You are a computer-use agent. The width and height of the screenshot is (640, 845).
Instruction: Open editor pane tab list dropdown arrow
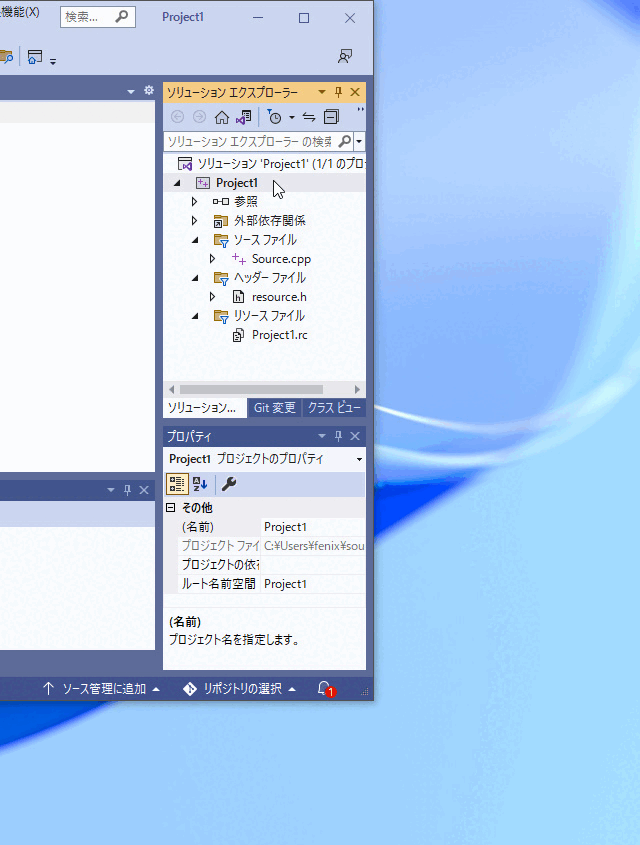click(131, 92)
